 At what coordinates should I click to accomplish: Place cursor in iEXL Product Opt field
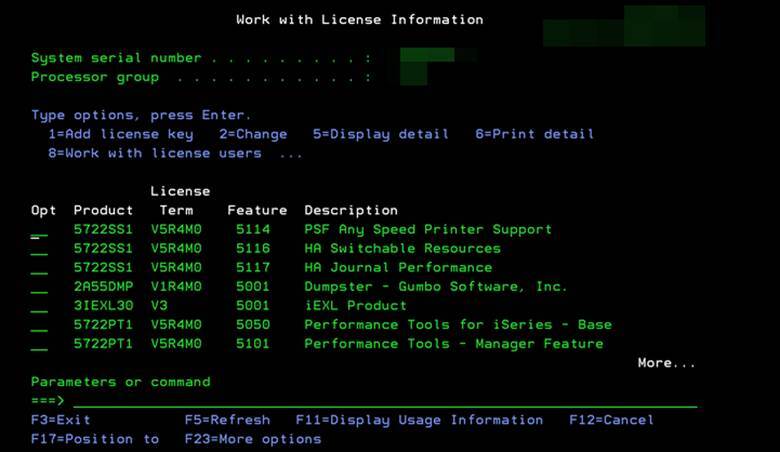[39, 306]
